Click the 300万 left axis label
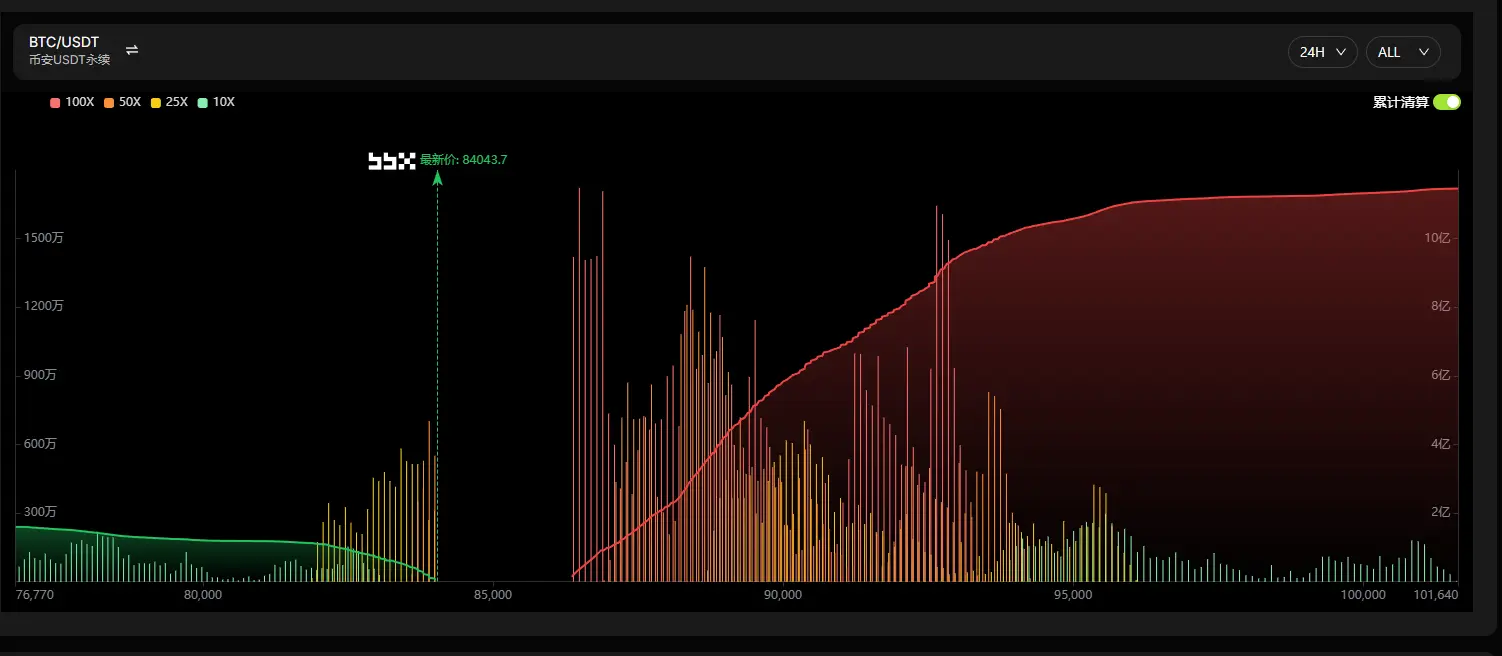The height and width of the screenshot is (656, 1502). [x=41, y=512]
